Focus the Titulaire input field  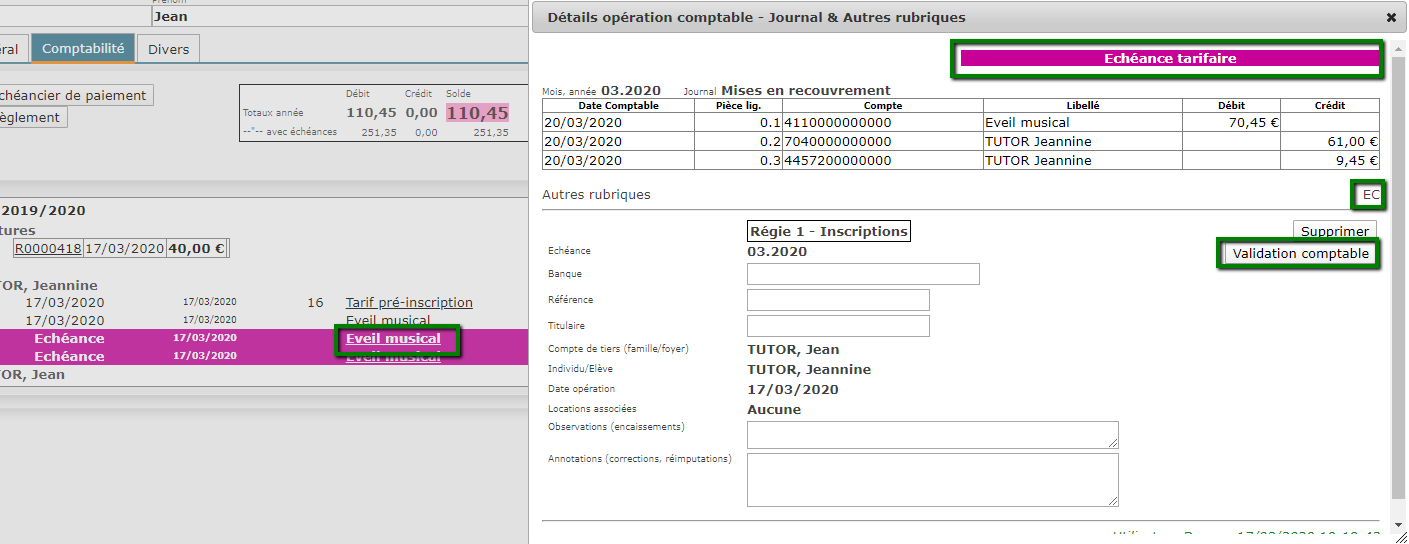tap(838, 326)
